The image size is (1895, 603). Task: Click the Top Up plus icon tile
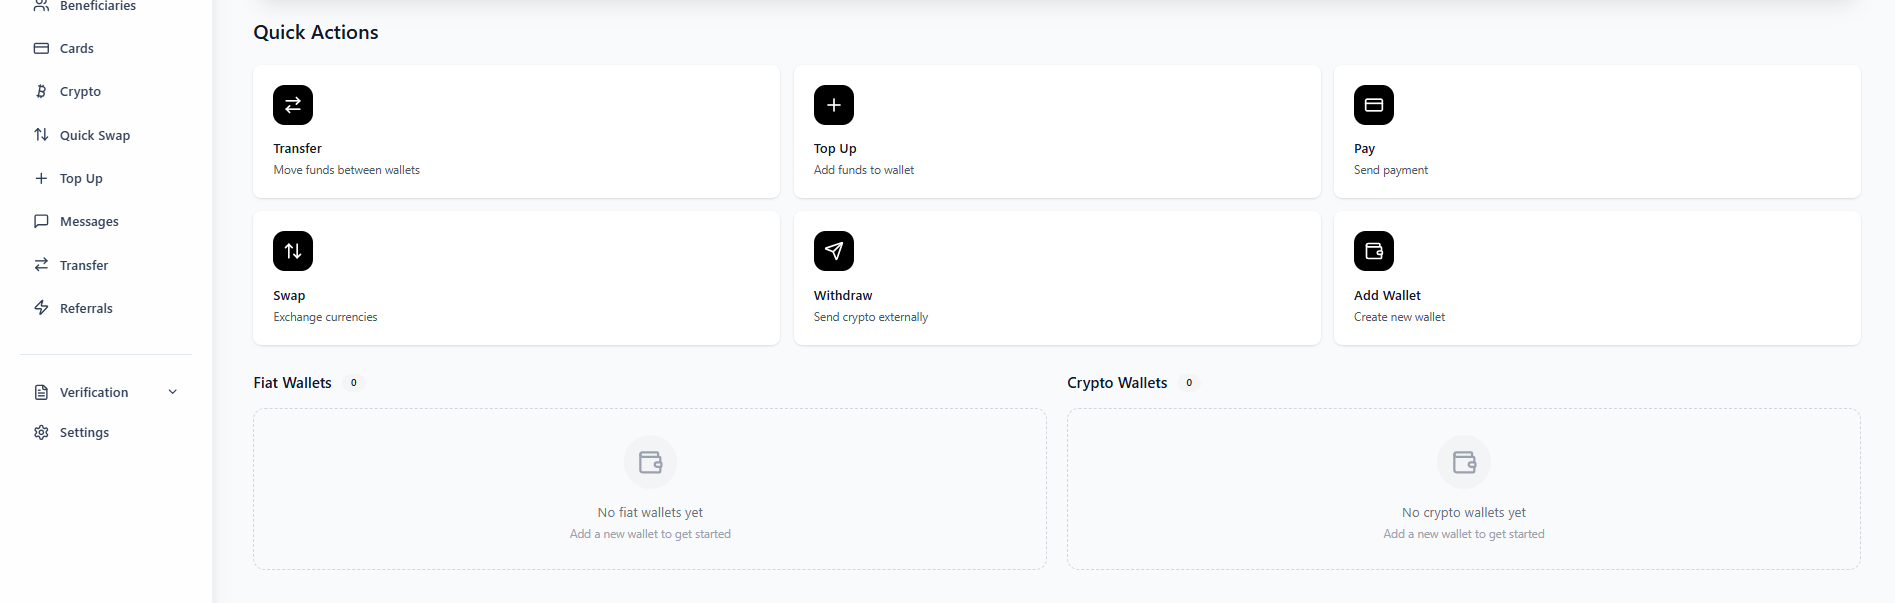(833, 105)
